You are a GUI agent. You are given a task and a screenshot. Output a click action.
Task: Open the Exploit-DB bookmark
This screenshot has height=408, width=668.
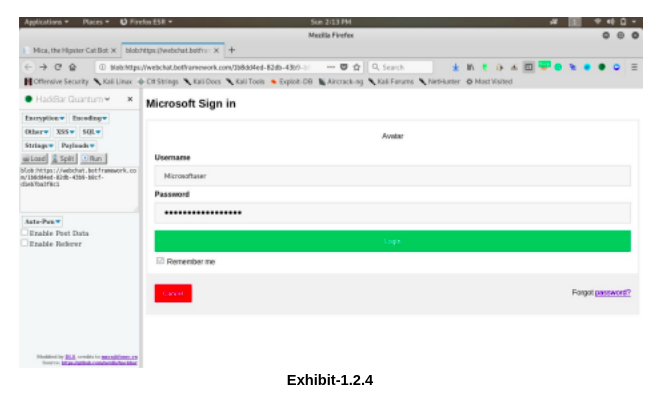(291, 81)
